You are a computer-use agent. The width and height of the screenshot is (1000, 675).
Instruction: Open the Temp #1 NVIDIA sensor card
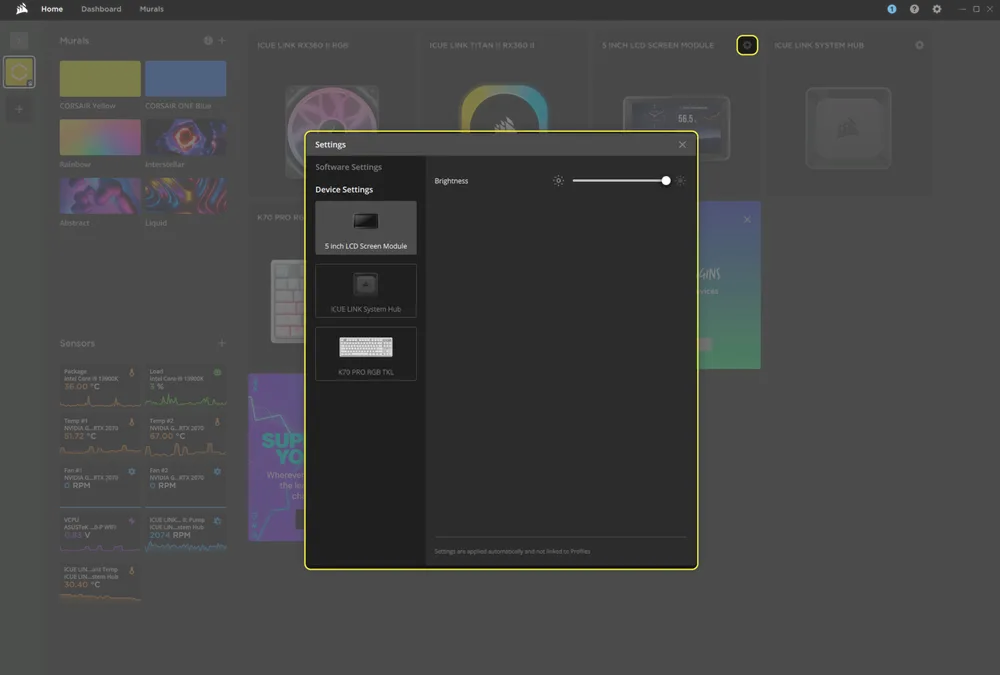(x=100, y=436)
